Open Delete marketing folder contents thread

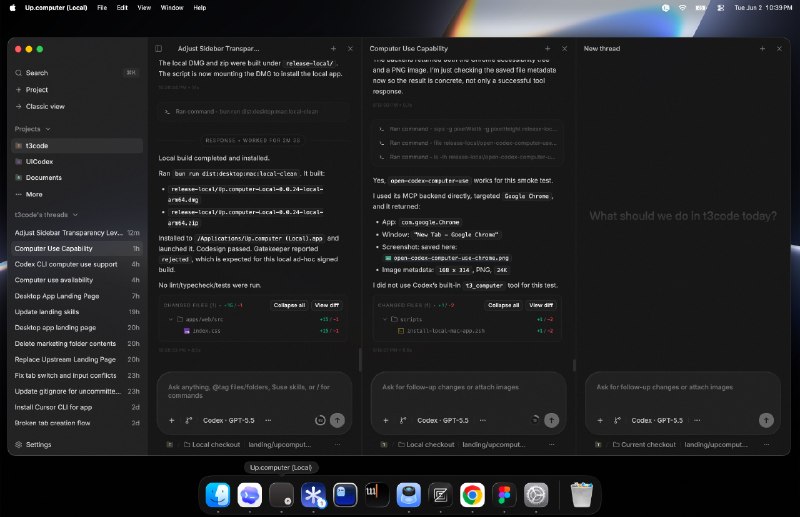(77, 343)
